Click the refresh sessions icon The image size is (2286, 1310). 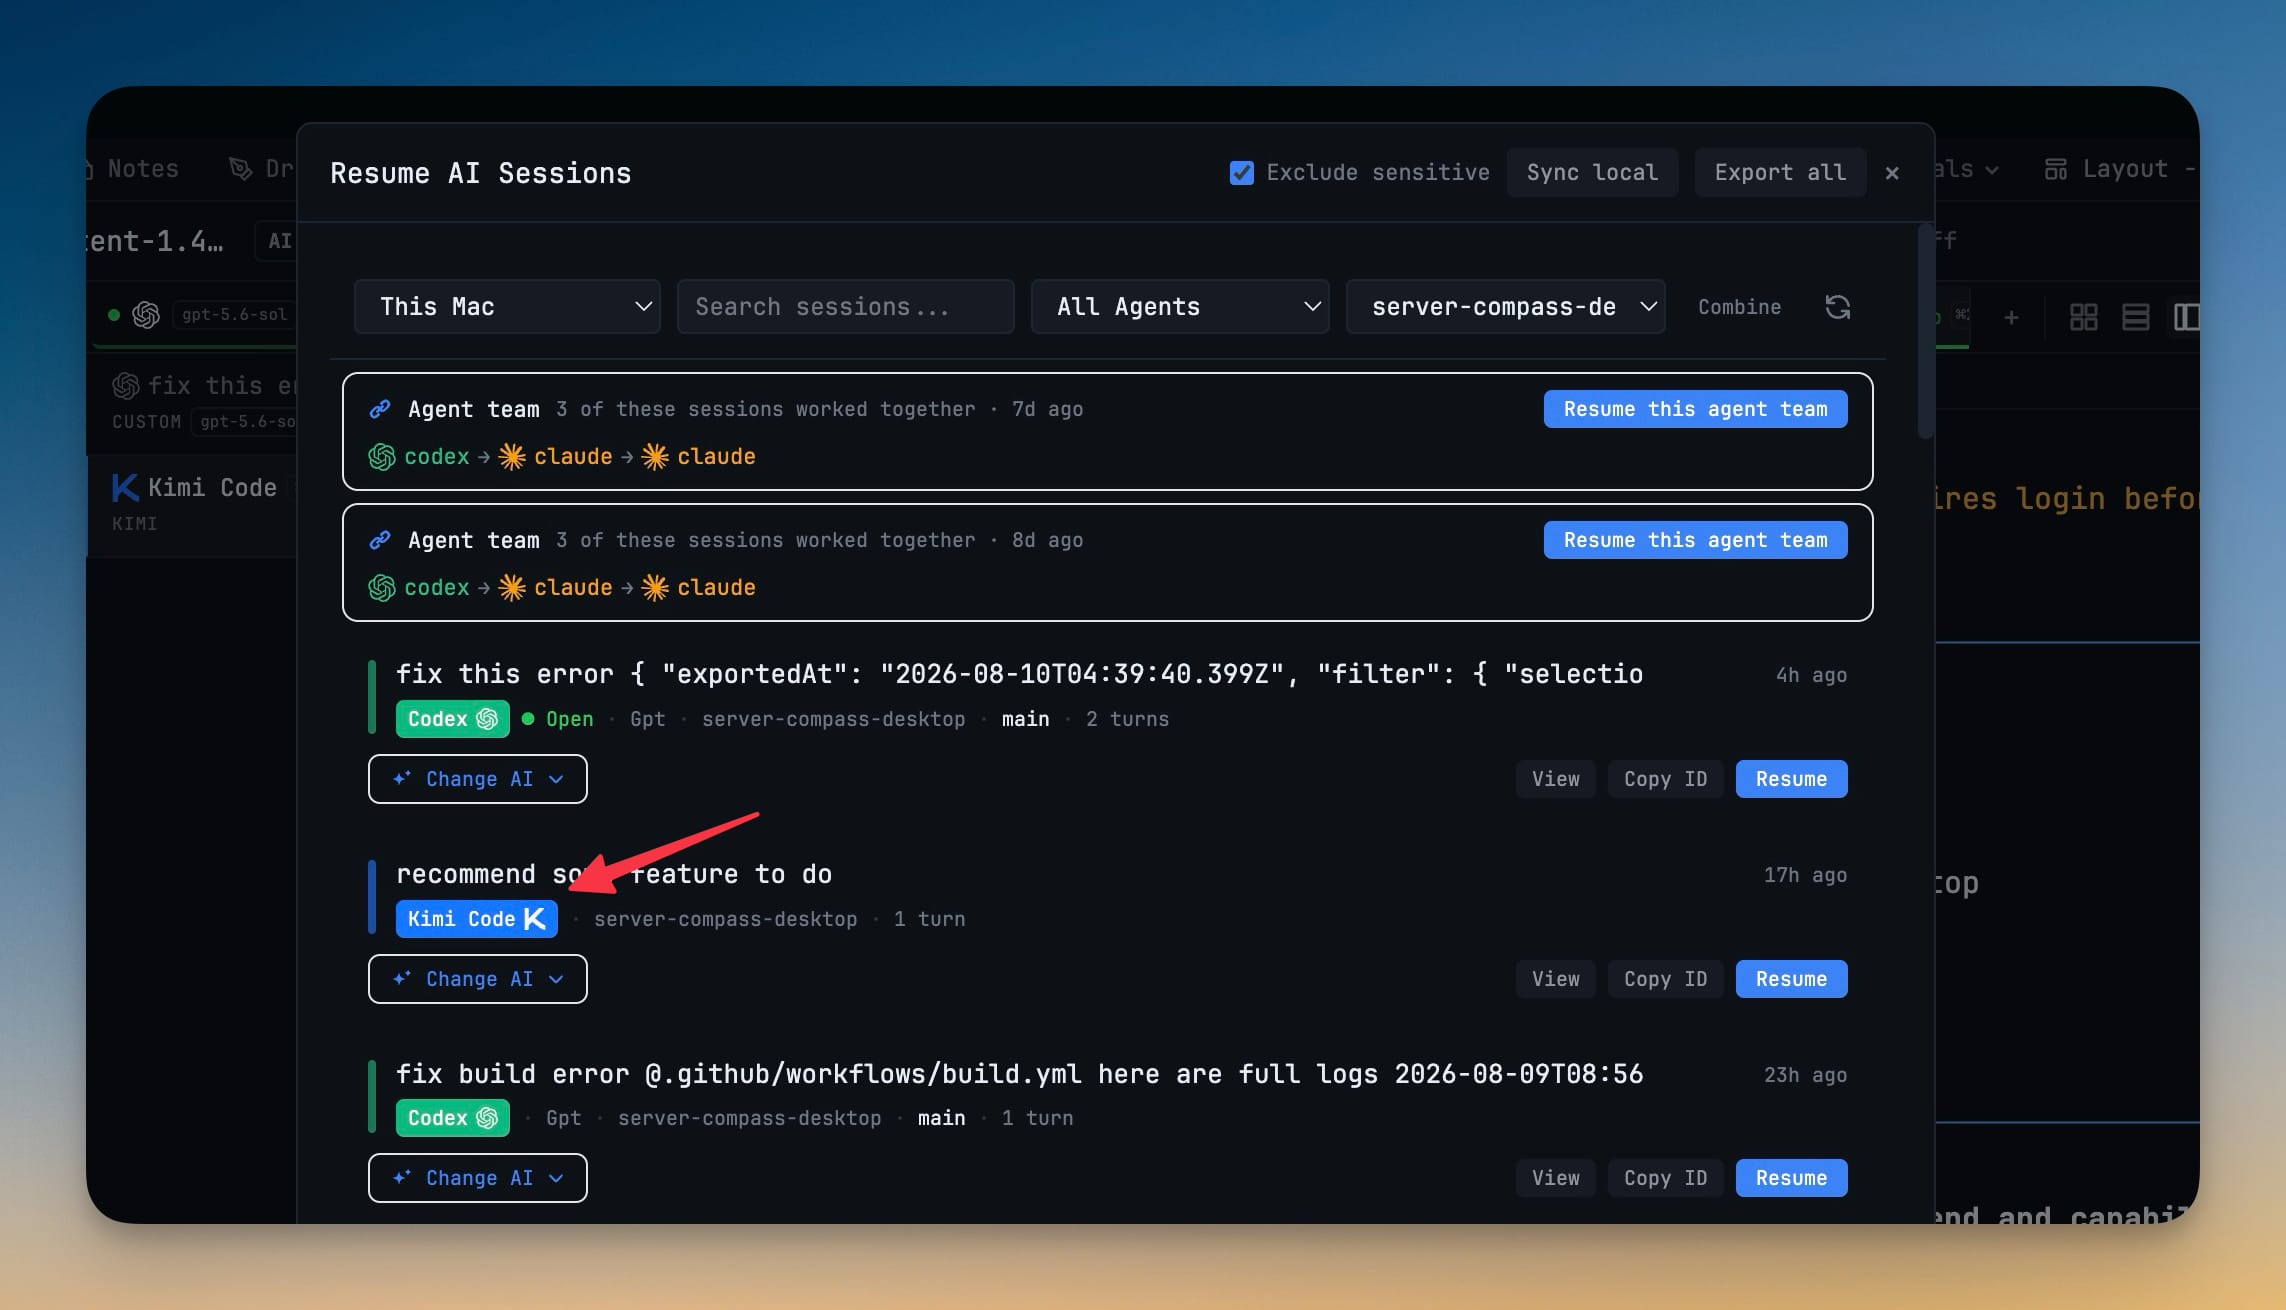[1838, 307]
